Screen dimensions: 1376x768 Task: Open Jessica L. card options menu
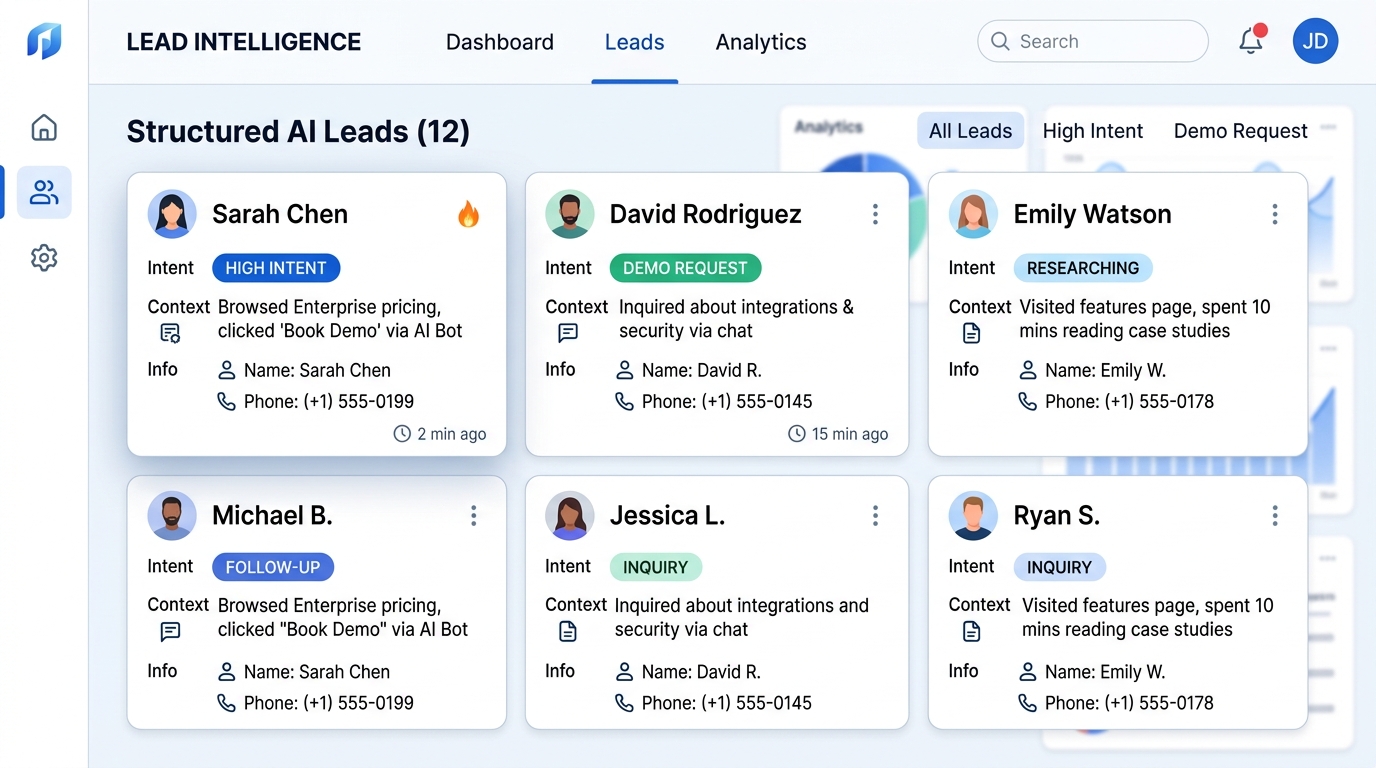click(875, 515)
